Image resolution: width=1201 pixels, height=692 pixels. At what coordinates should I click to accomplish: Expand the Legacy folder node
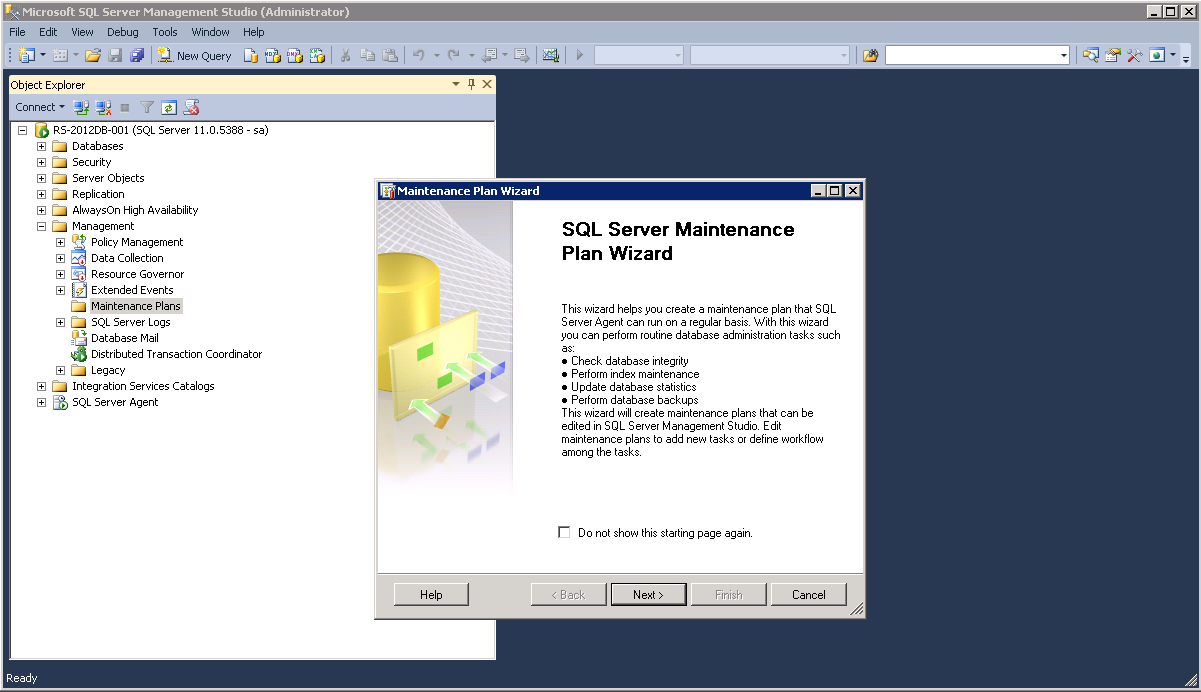point(61,370)
